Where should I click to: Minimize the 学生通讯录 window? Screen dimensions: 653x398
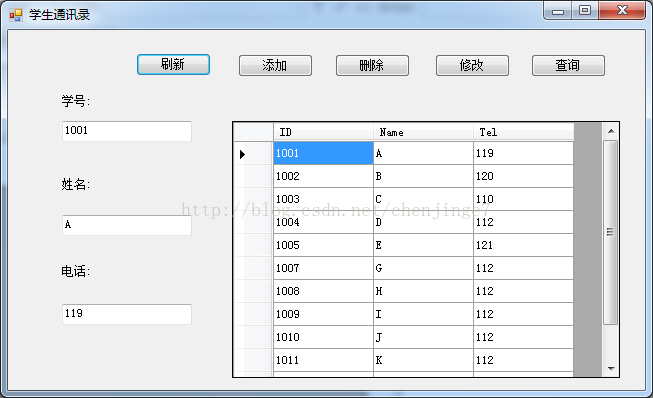[x=558, y=11]
